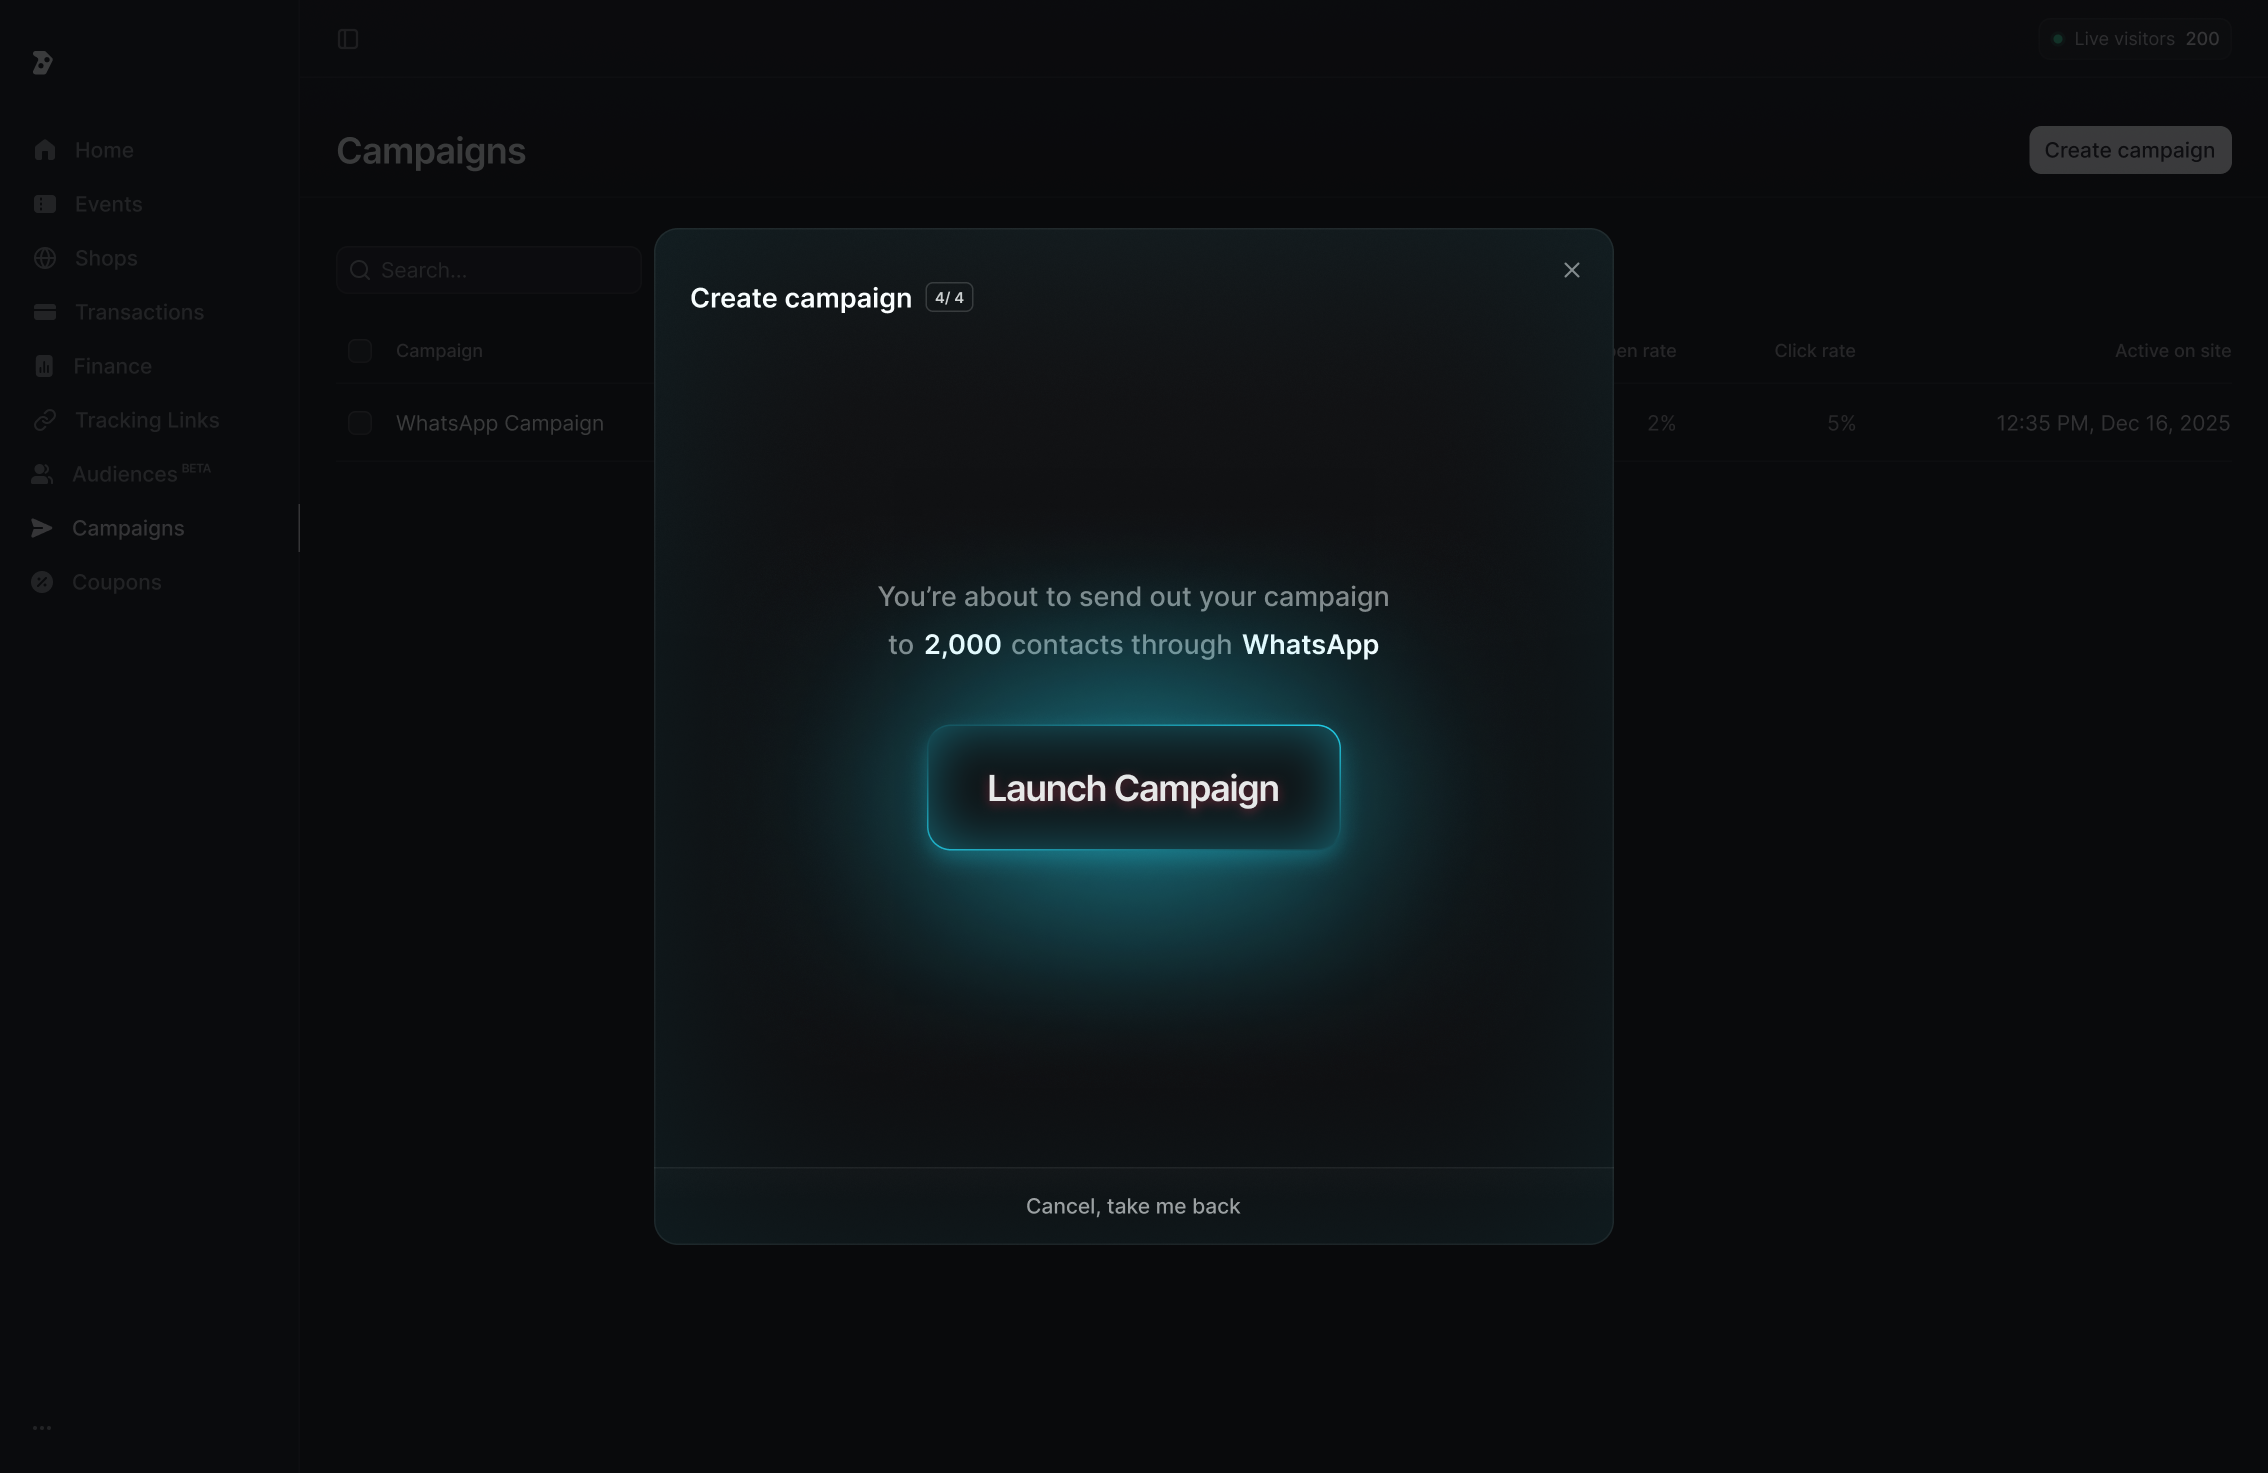The height and width of the screenshot is (1473, 2268).
Task: Click the Live visitors indicator
Action: point(2135,39)
